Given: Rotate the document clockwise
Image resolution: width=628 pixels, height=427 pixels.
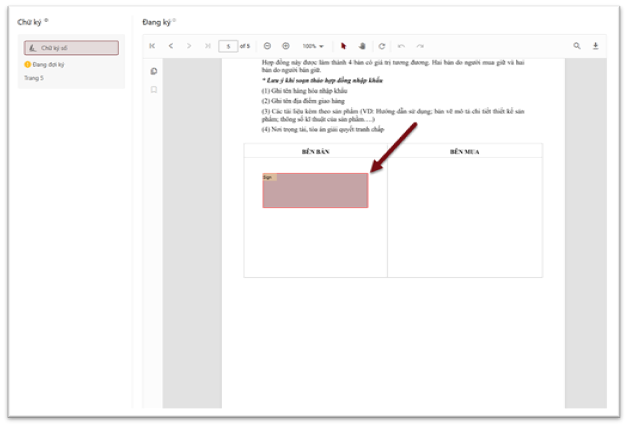Looking at the screenshot, I should [x=382, y=46].
